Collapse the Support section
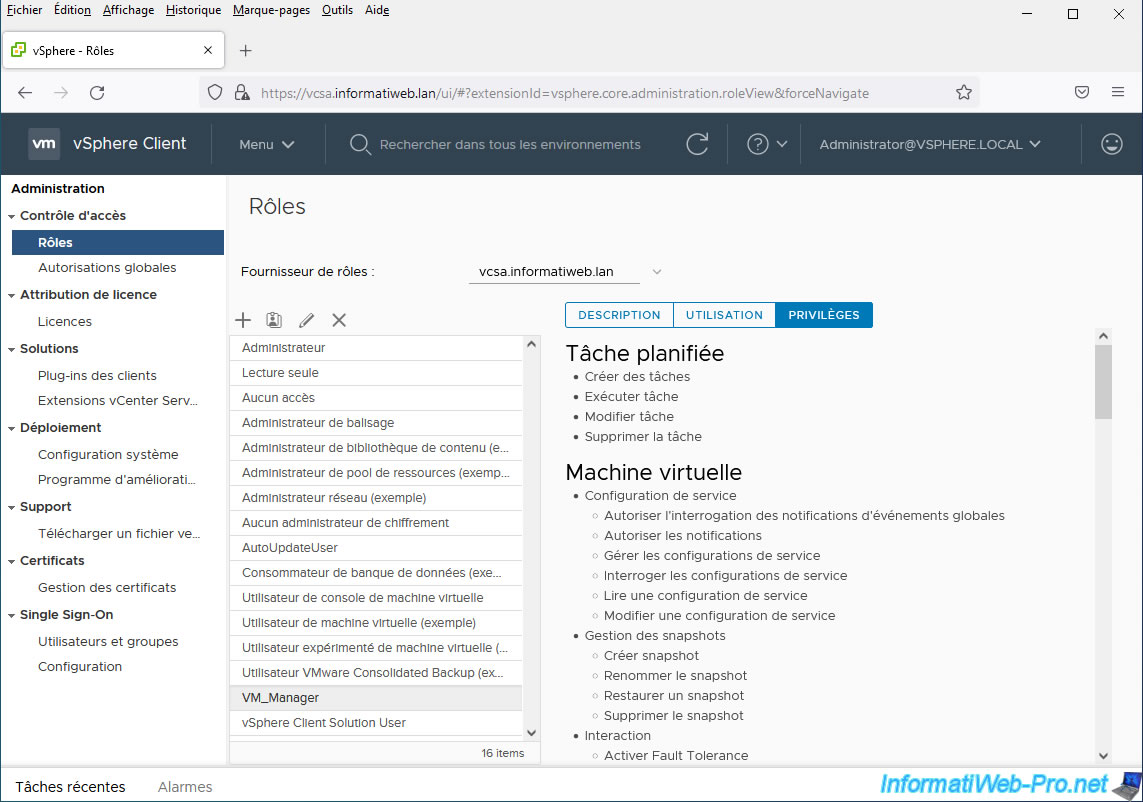1143x802 pixels. (12, 507)
